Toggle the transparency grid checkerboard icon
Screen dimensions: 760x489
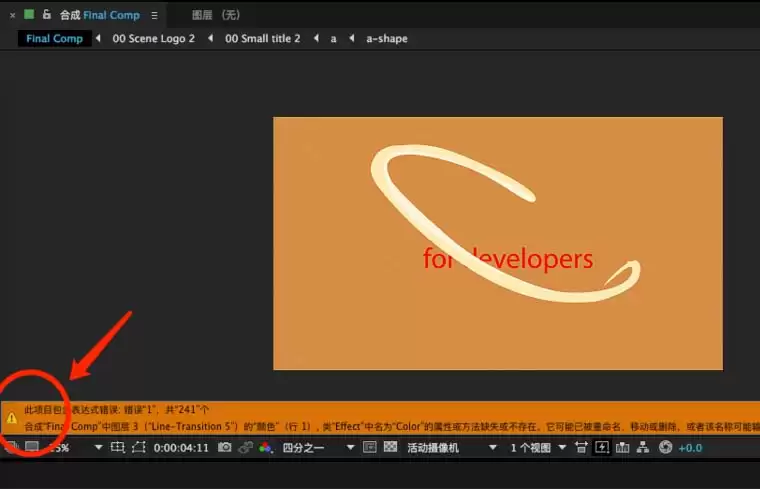[390, 447]
